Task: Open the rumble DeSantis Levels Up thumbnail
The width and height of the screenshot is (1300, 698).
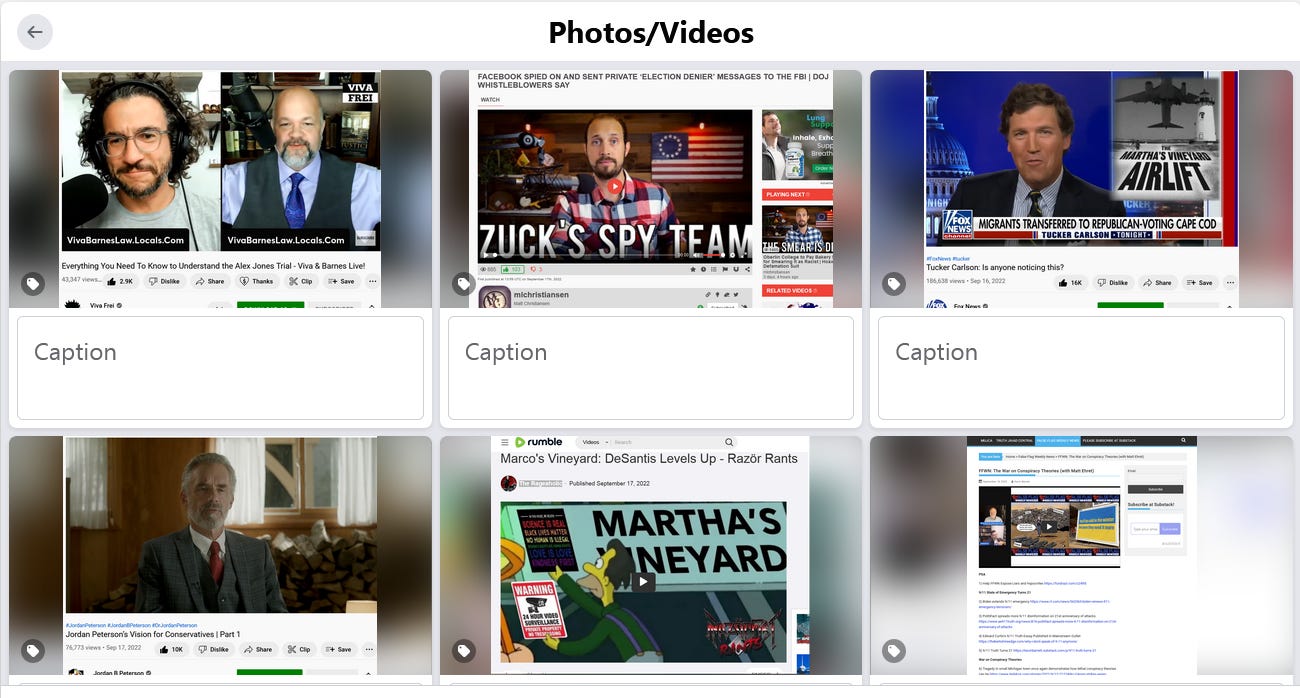Action: tap(650, 555)
